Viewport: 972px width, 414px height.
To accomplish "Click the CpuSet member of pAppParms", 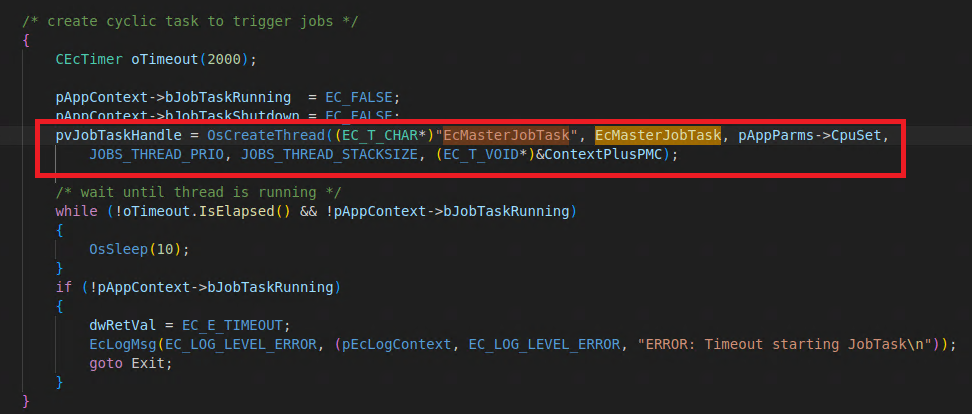I will (x=851, y=135).
